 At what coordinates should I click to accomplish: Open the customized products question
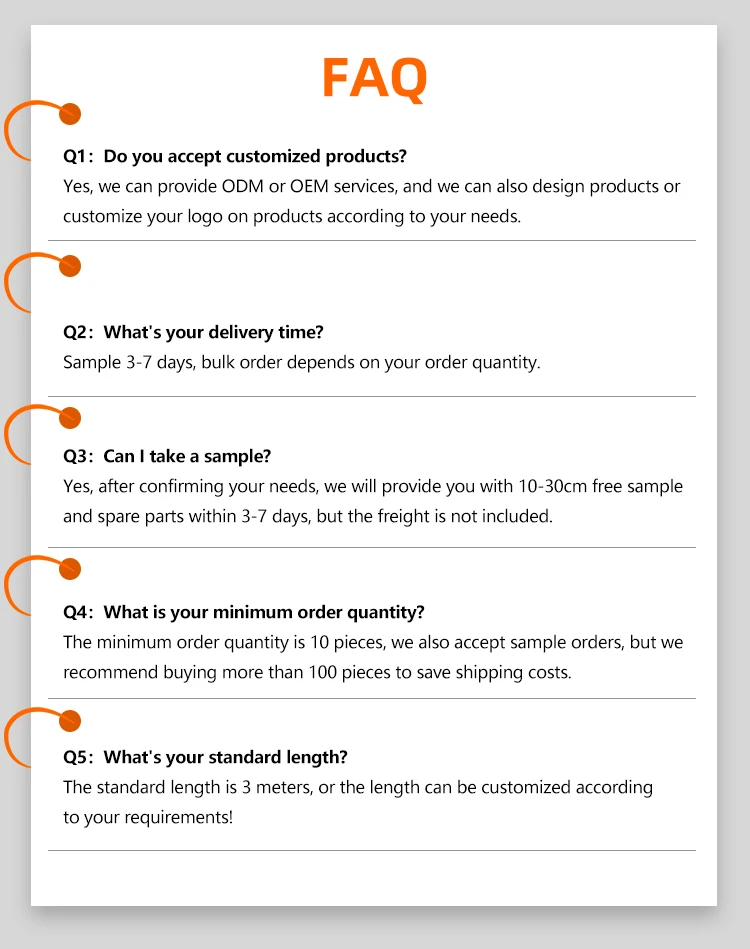tap(235, 156)
